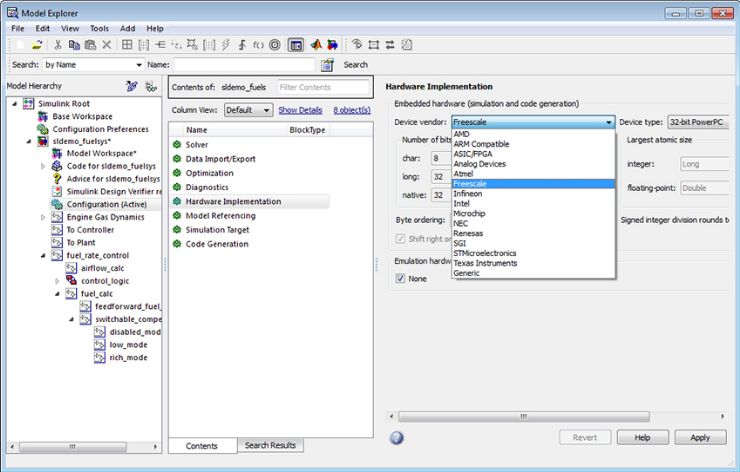Click the lightning bolt toolbar icon
Image resolution: width=740 pixels, height=472 pixels.
coord(226,45)
